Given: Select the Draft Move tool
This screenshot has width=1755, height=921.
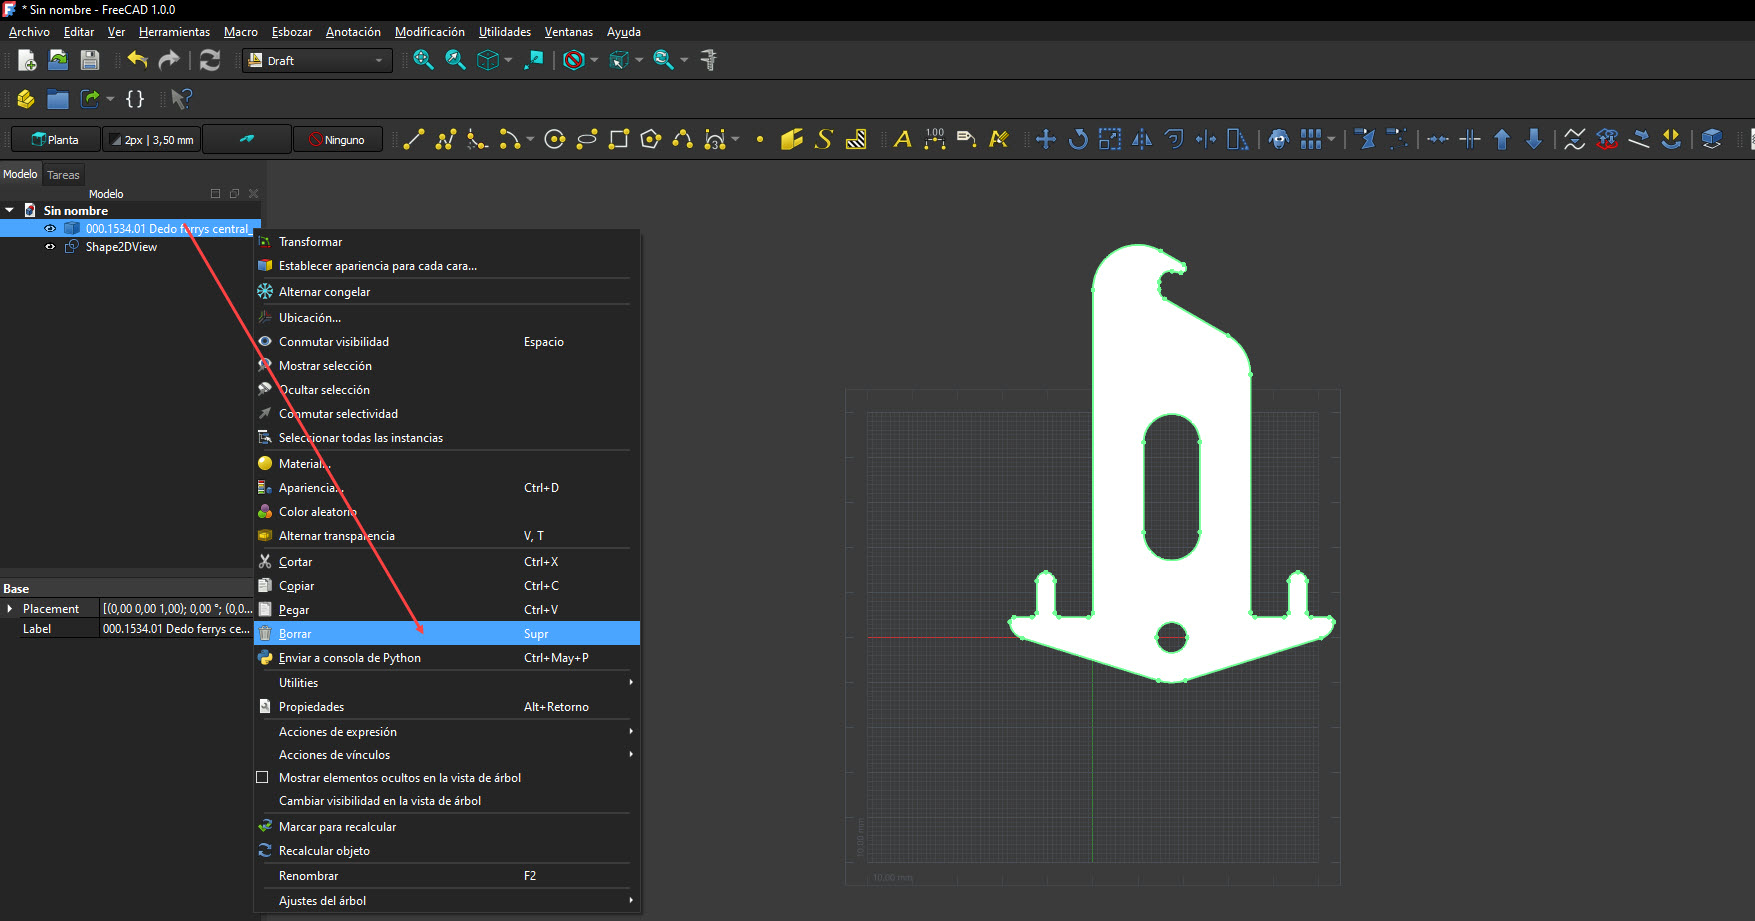Looking at the screenshot, I should pos(1046,139).
